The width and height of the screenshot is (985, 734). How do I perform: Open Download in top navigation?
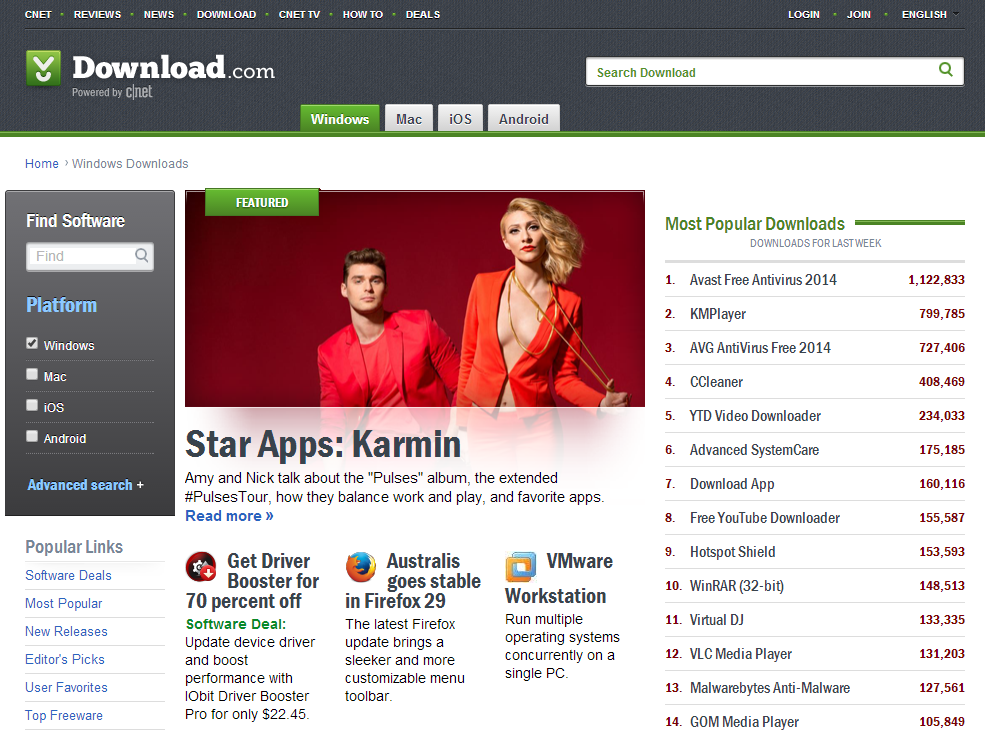(226, 14)
